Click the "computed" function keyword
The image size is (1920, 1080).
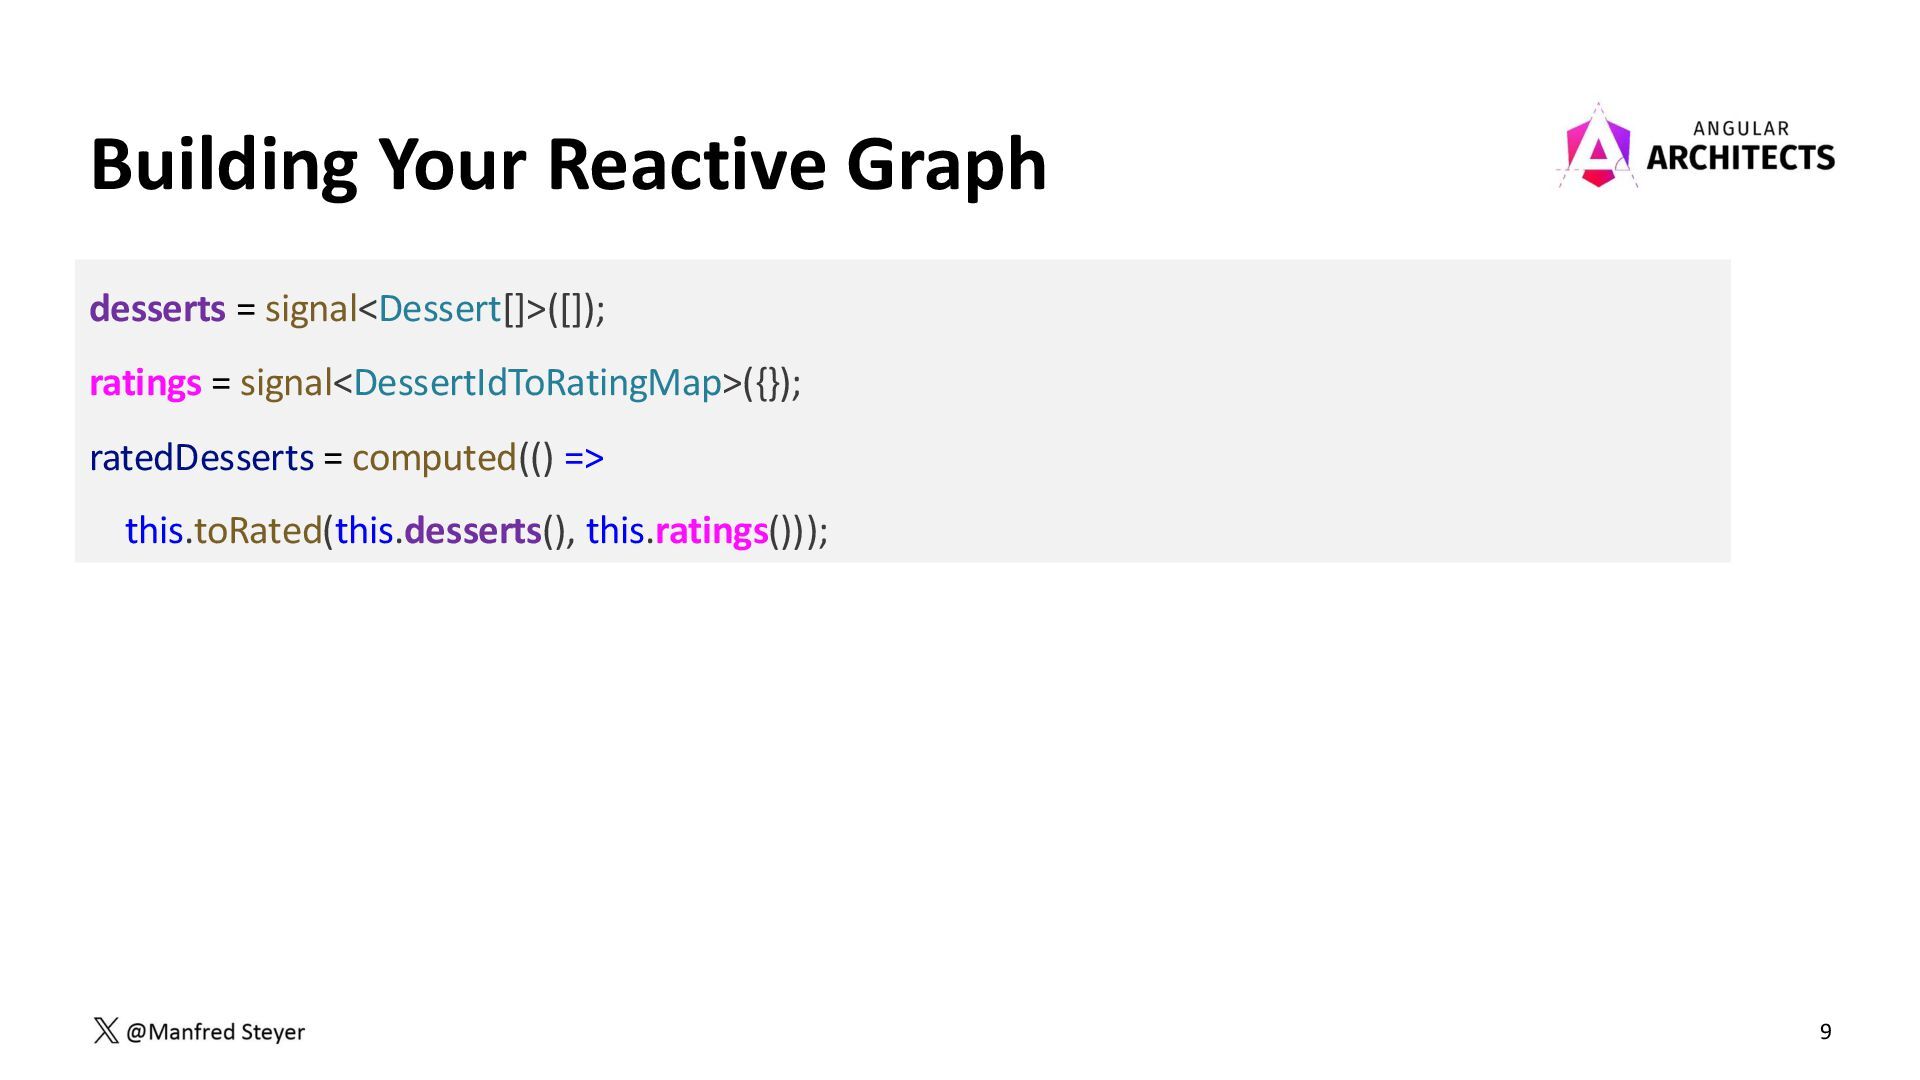coord(434,458)
